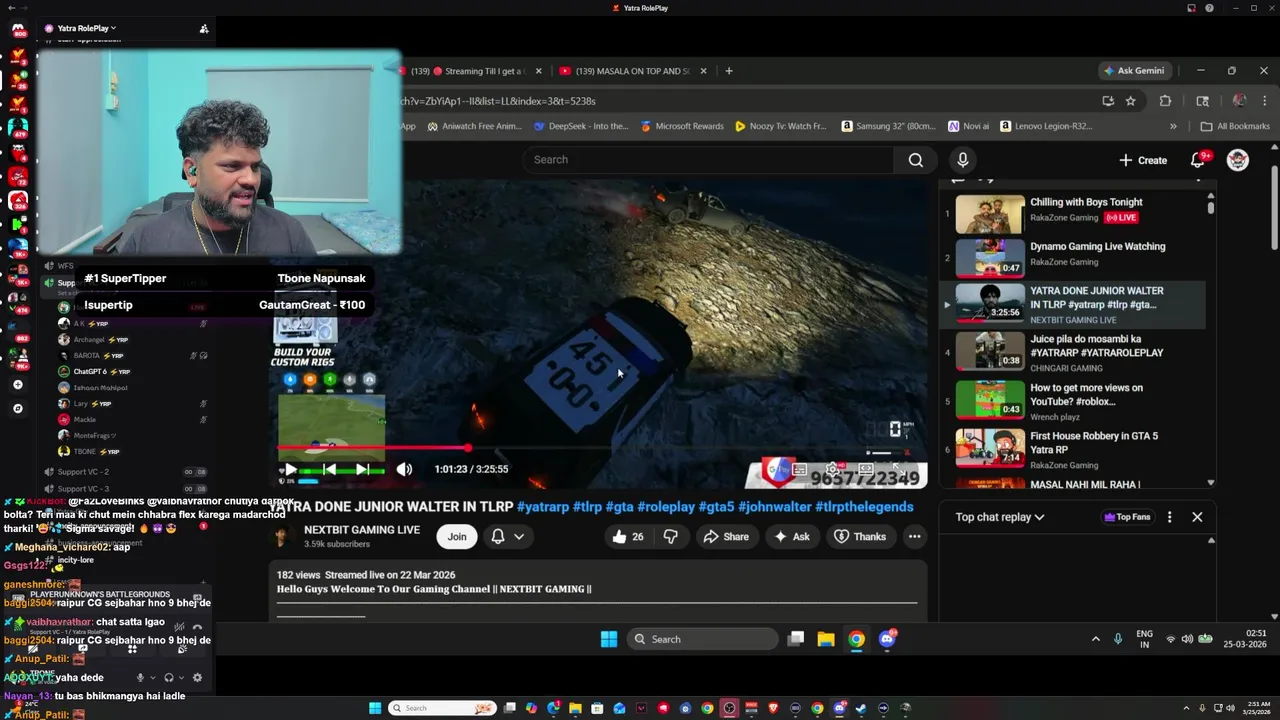Go to previous video in player
The width and height of the screenshot is (1280, 720).
point(329,469)
